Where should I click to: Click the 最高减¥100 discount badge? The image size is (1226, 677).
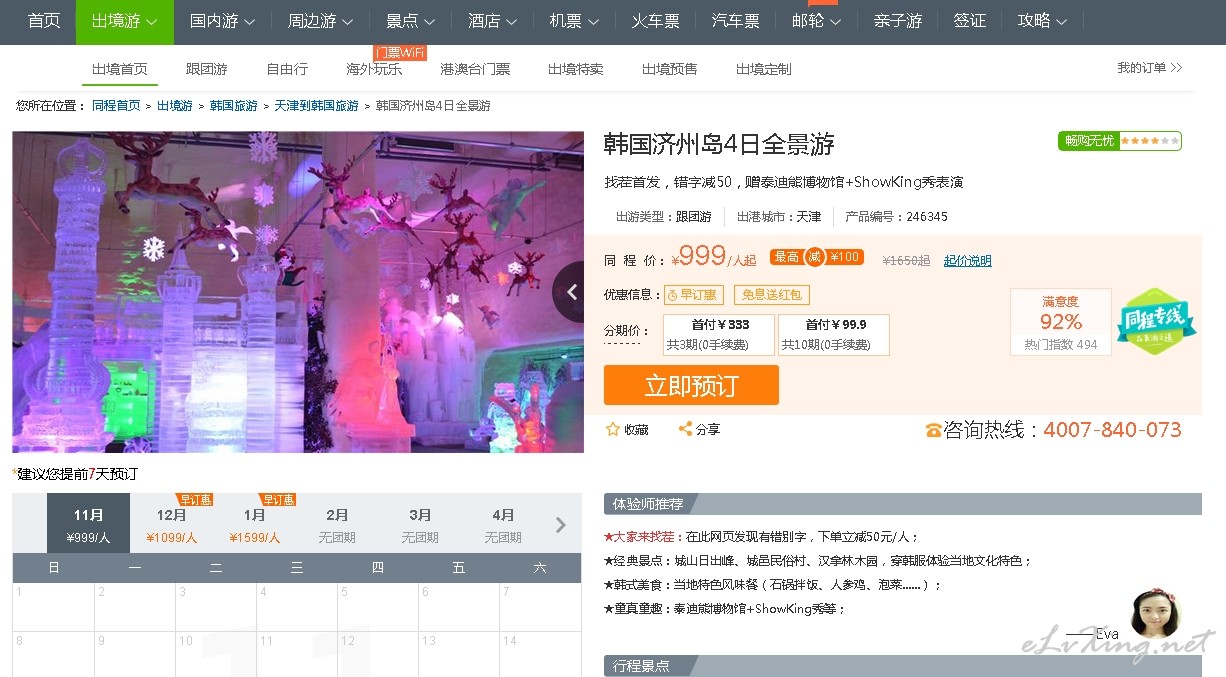coord(816,257)
